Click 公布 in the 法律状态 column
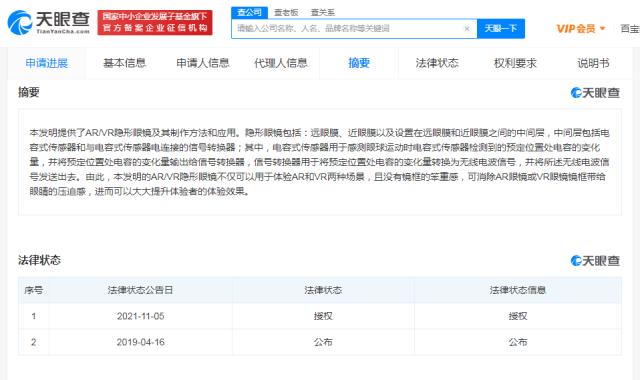Screen dimensions: 640x380 pos(323,342)
